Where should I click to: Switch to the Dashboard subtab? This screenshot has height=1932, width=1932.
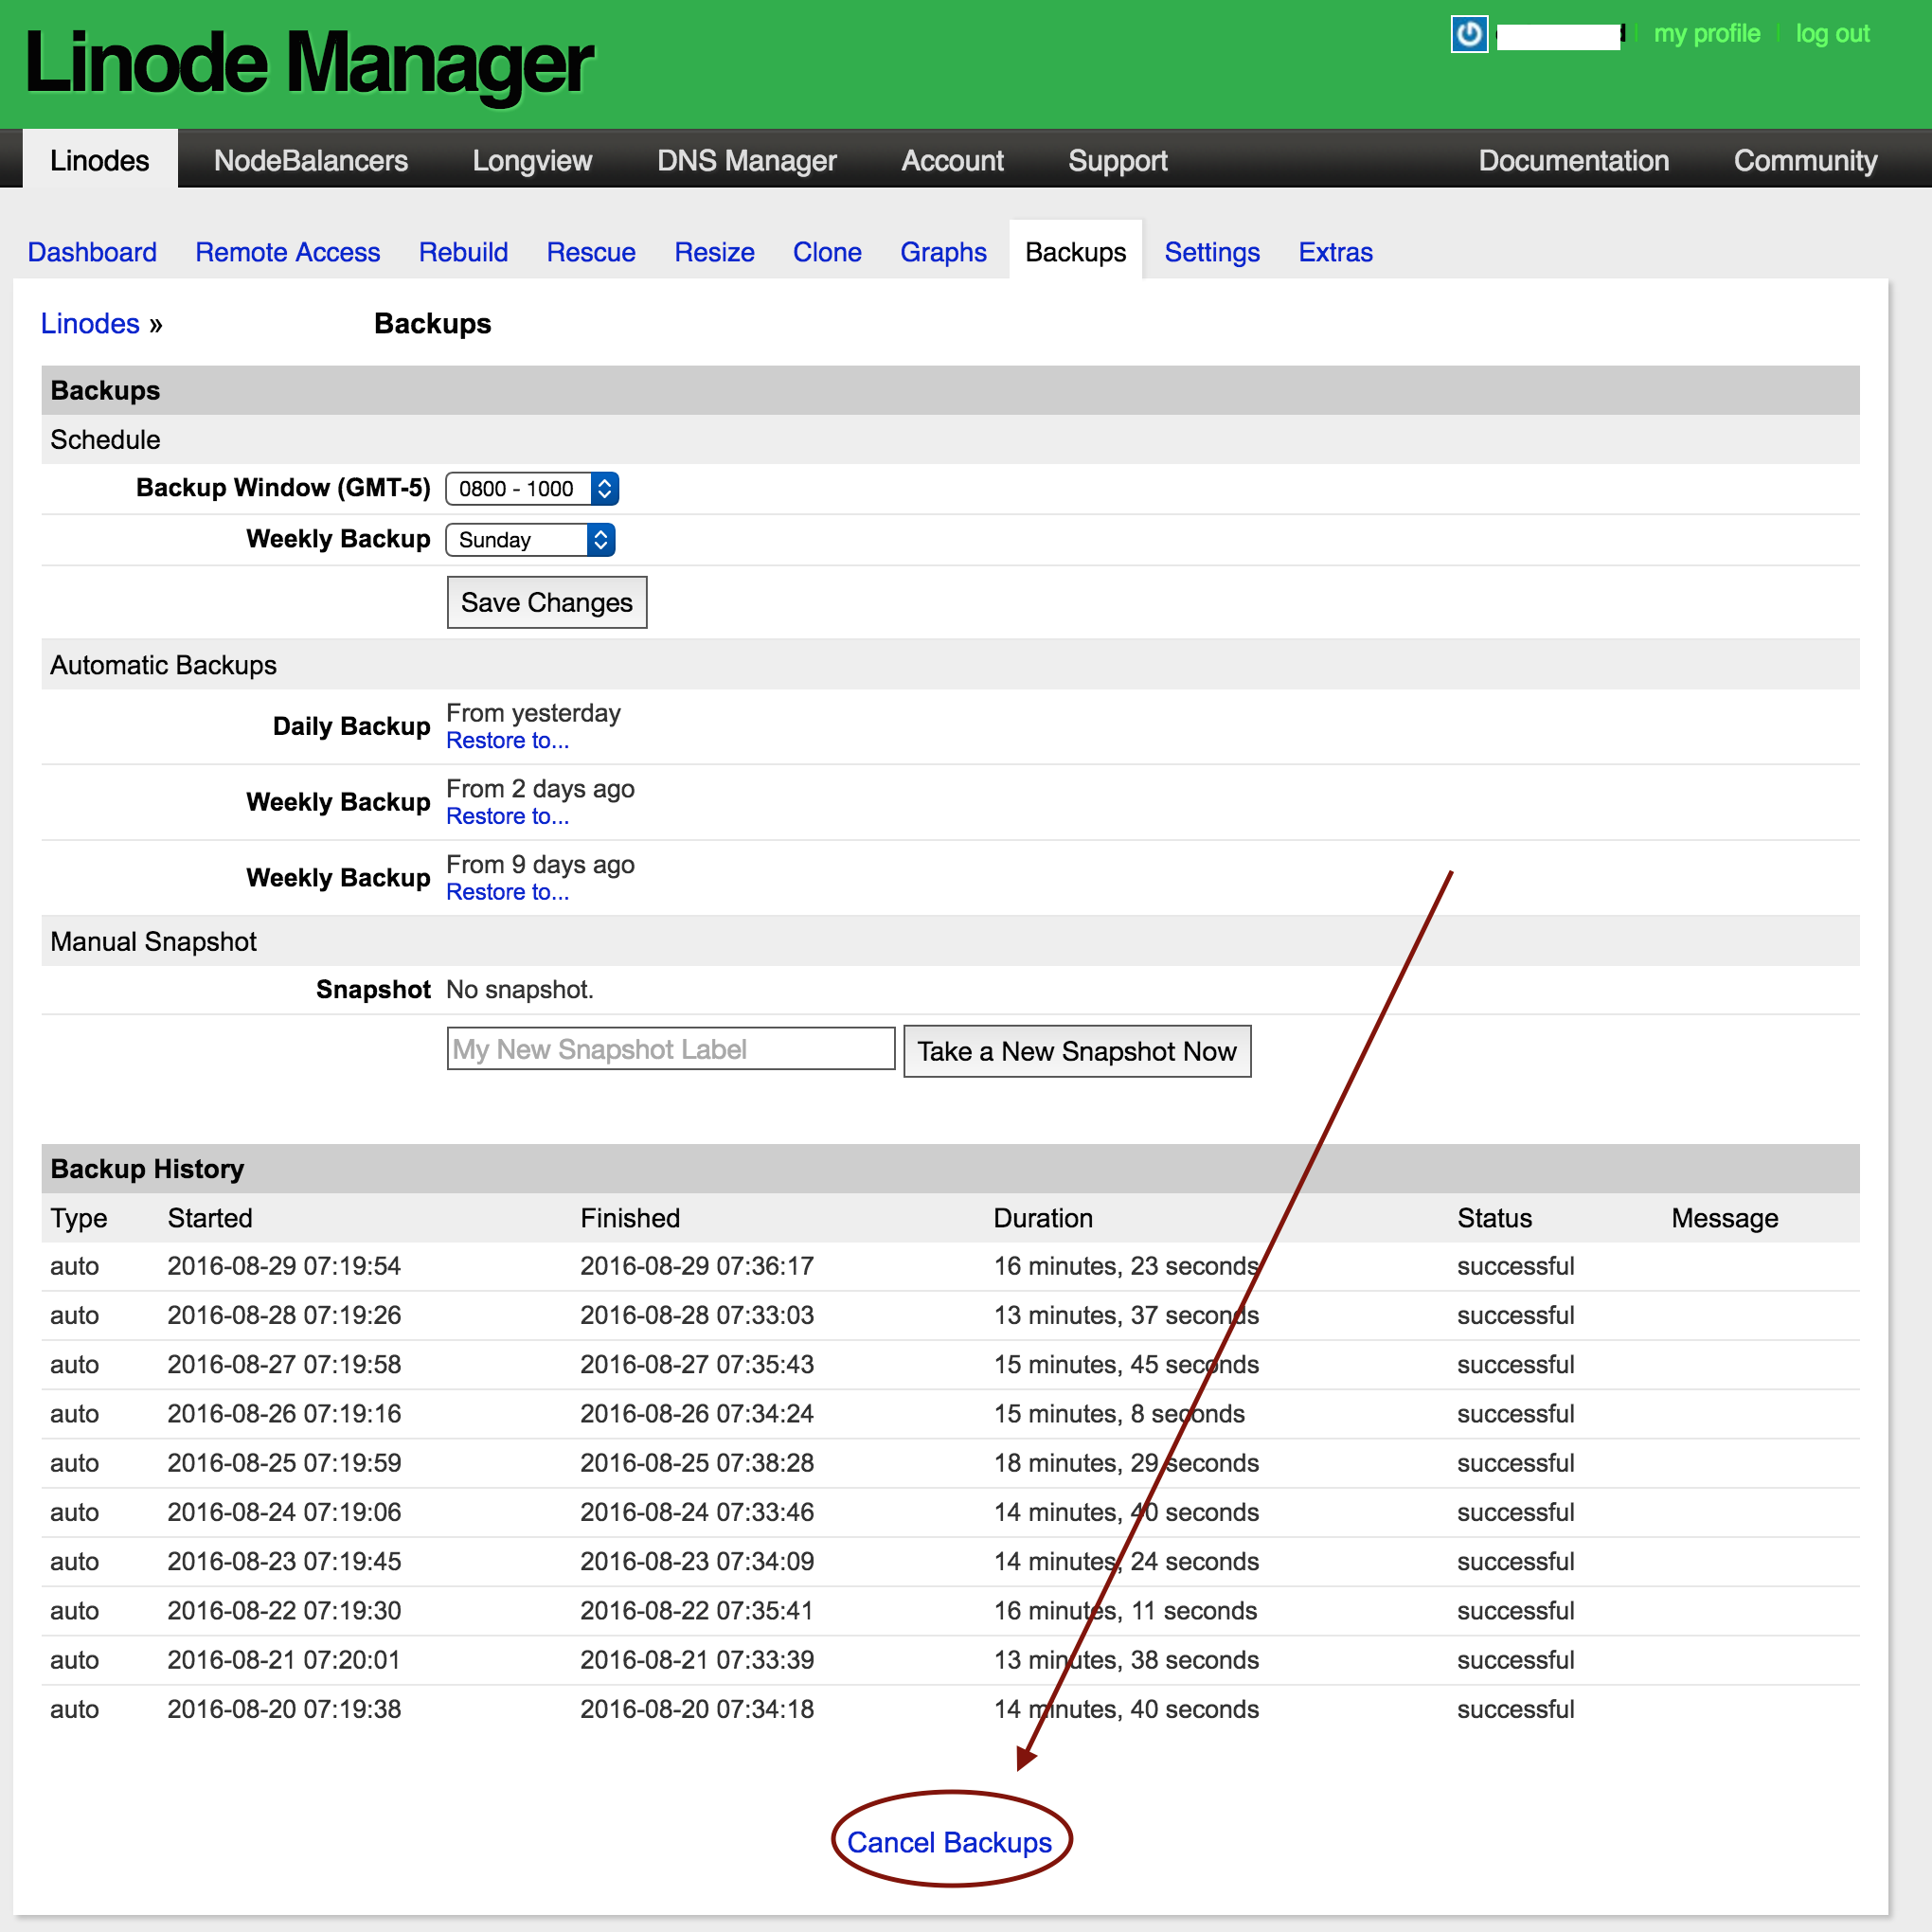coord(92,252)
